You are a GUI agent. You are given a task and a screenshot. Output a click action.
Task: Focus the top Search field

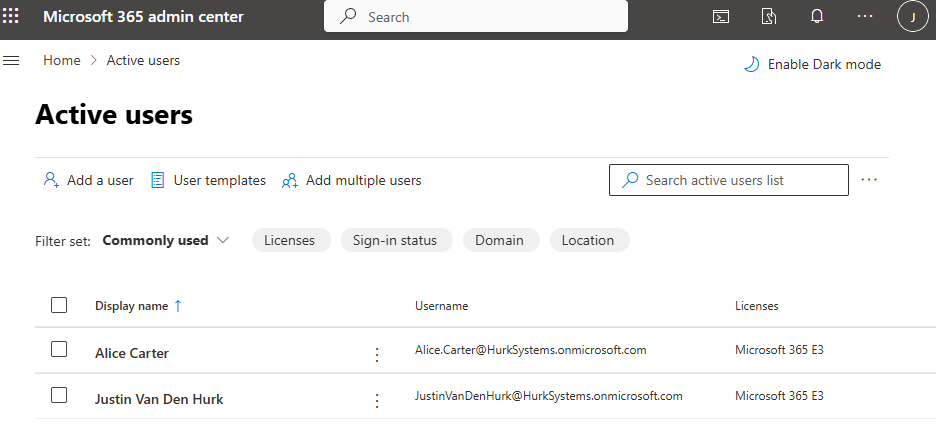coord(476,17)
